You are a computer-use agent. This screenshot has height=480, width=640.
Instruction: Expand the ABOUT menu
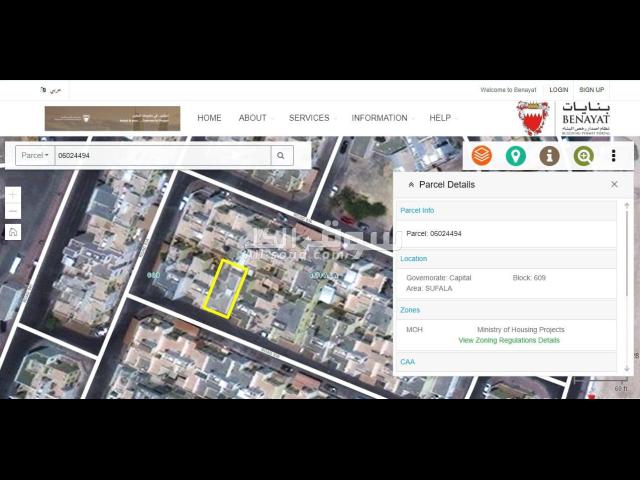pyautogui.click(x=254, y=118)
